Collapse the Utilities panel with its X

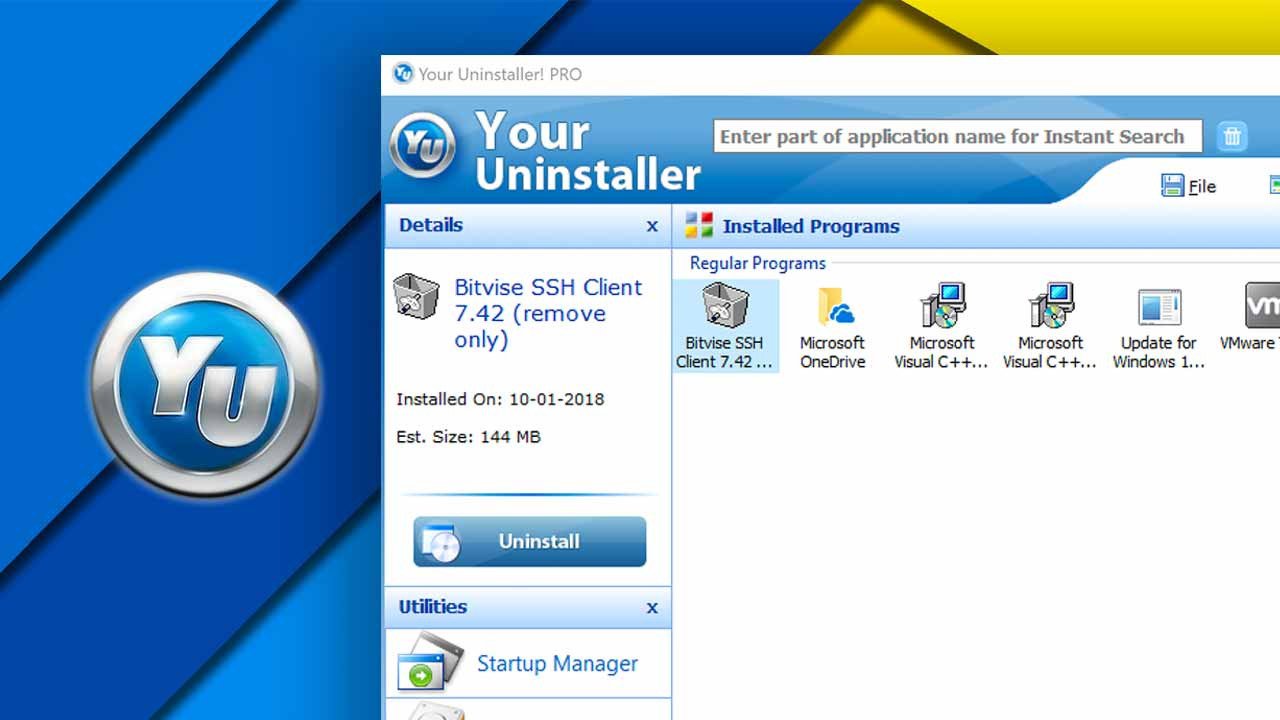point(653,607)
